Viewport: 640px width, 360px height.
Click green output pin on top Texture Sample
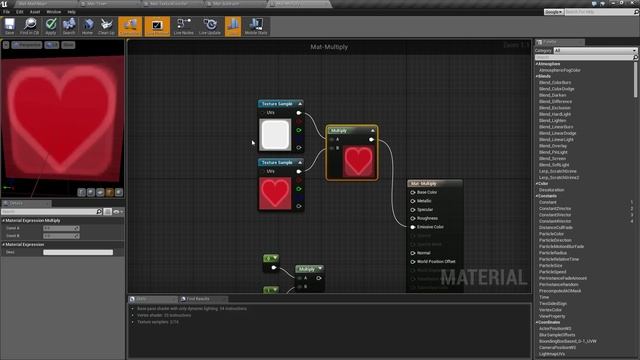299,130
